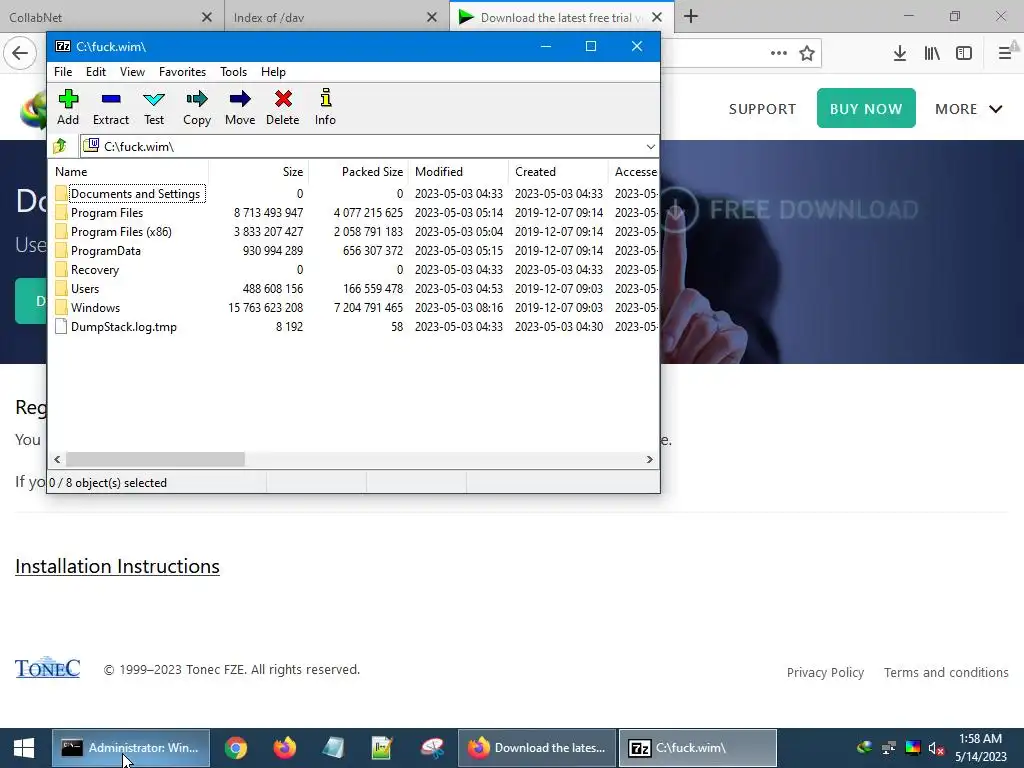Click the Extract toolbar icon
This screenshot has height=768, width=1024.
point(110,108)
